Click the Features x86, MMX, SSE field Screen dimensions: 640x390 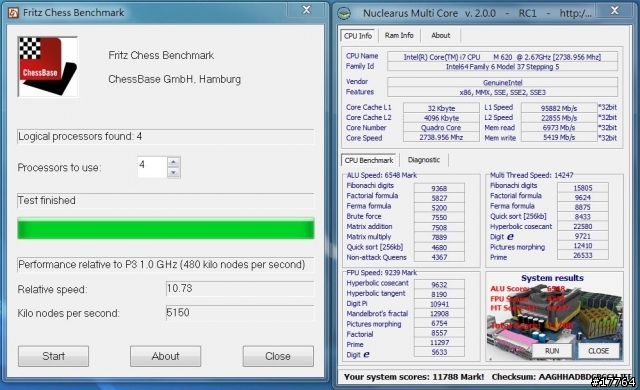coord(502,92)
